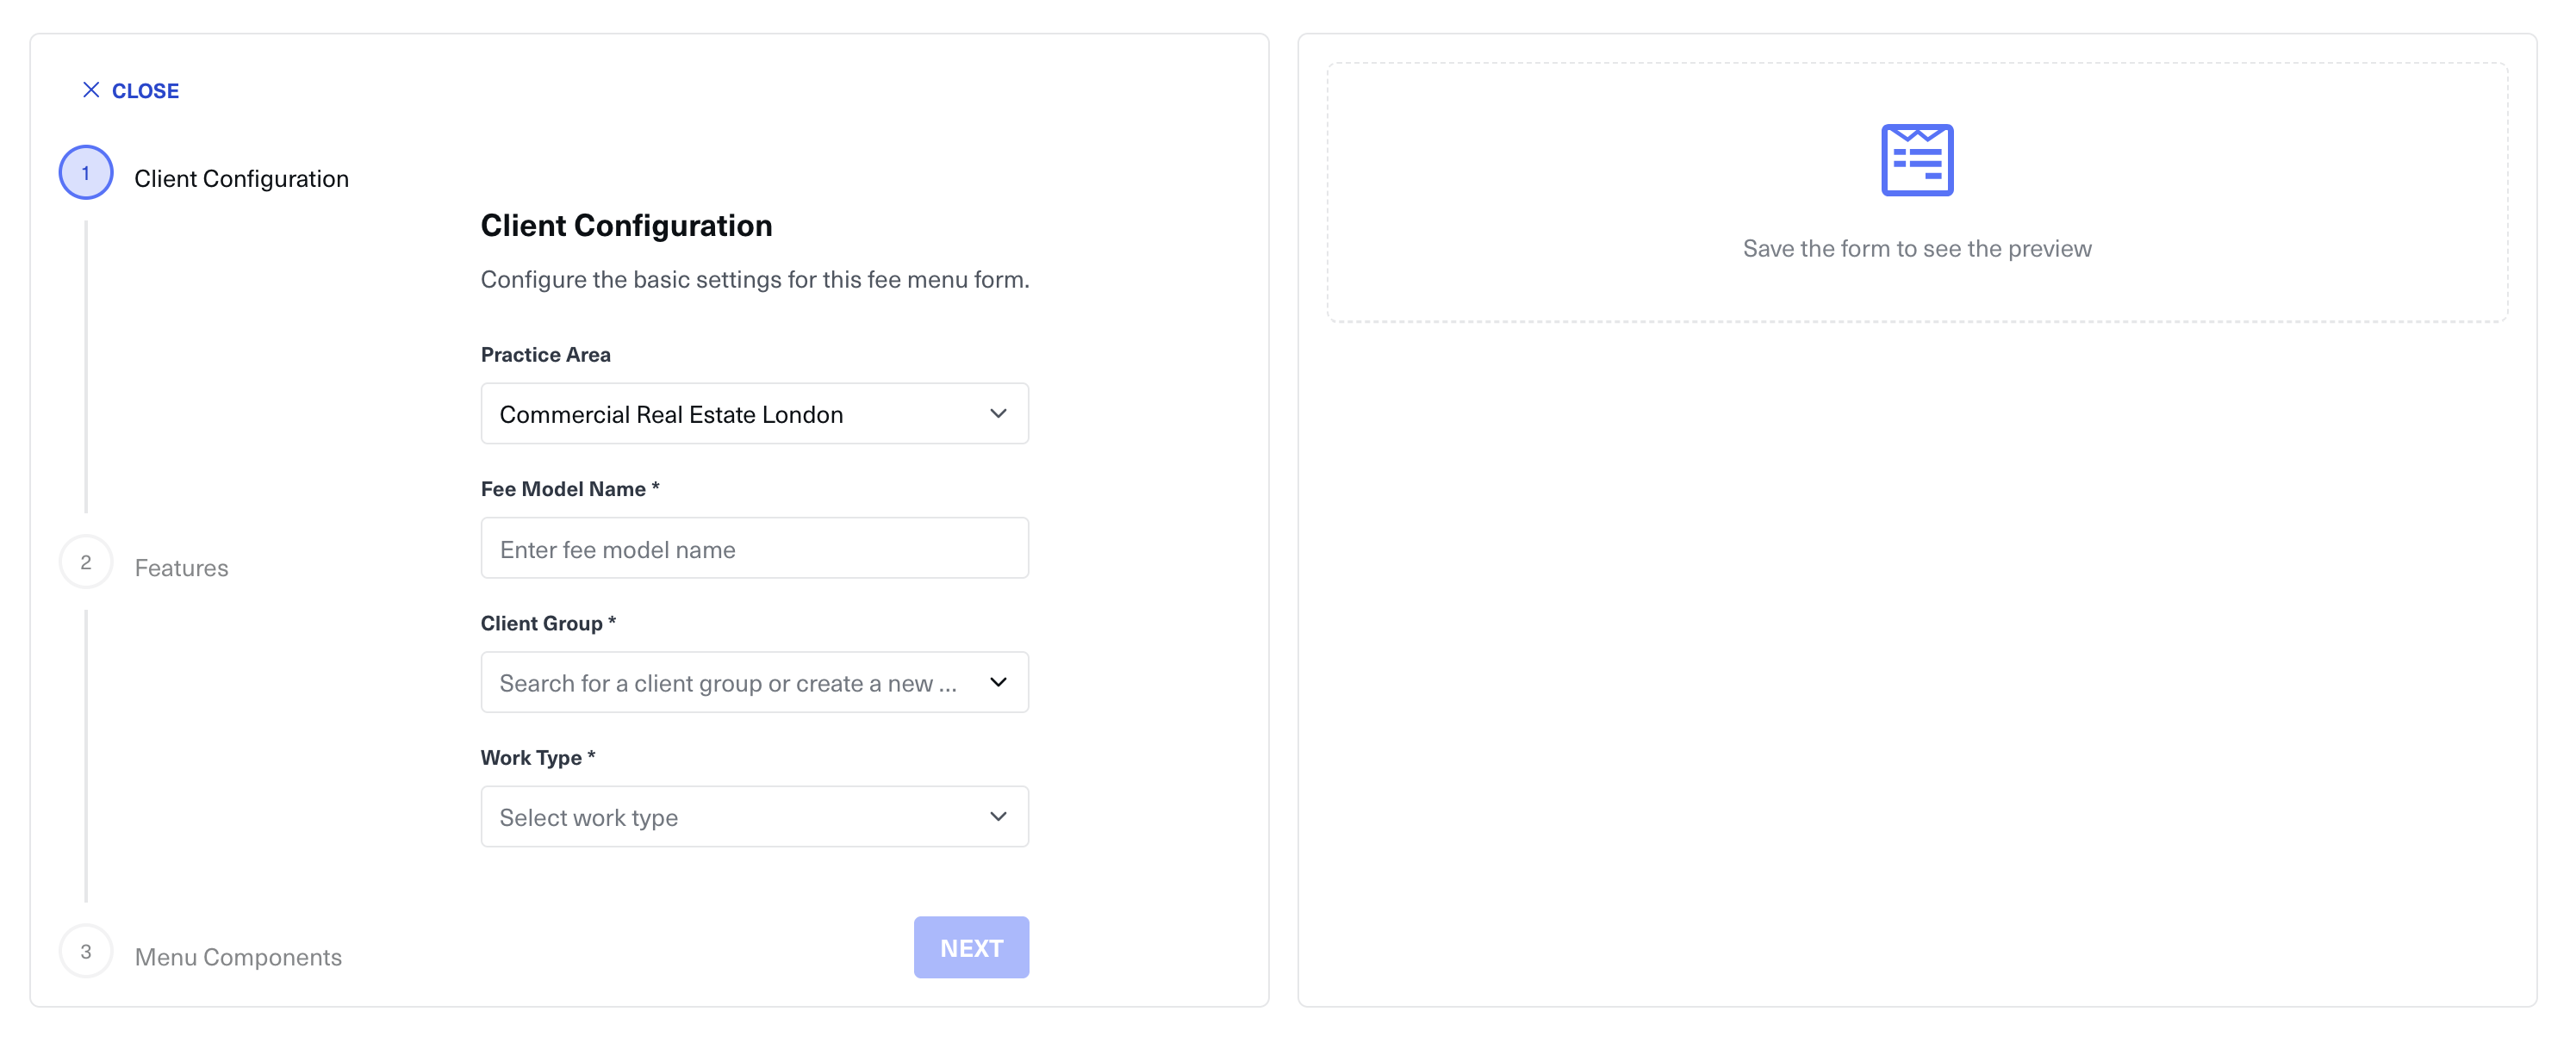Expand the Work Type dropdown chevron

click(x=997, y=817)
